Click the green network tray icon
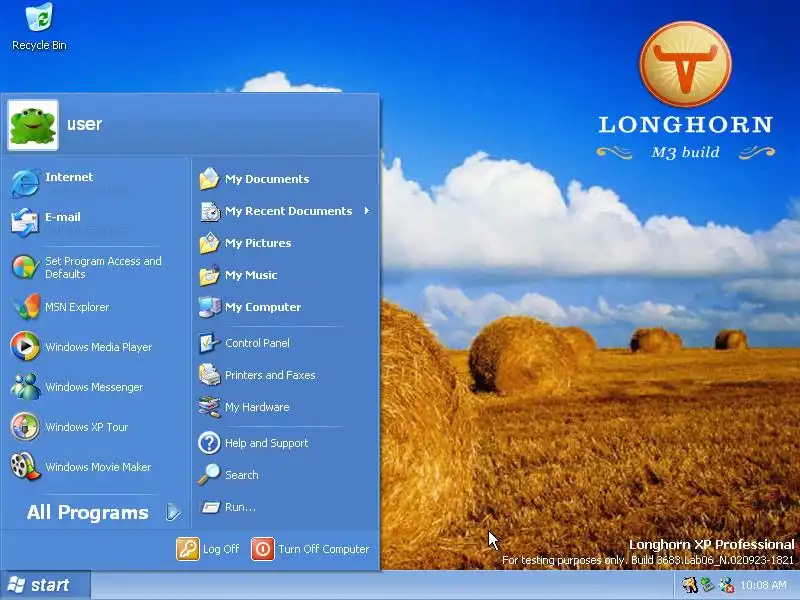 pyautogui.click(x=707, y=585)
